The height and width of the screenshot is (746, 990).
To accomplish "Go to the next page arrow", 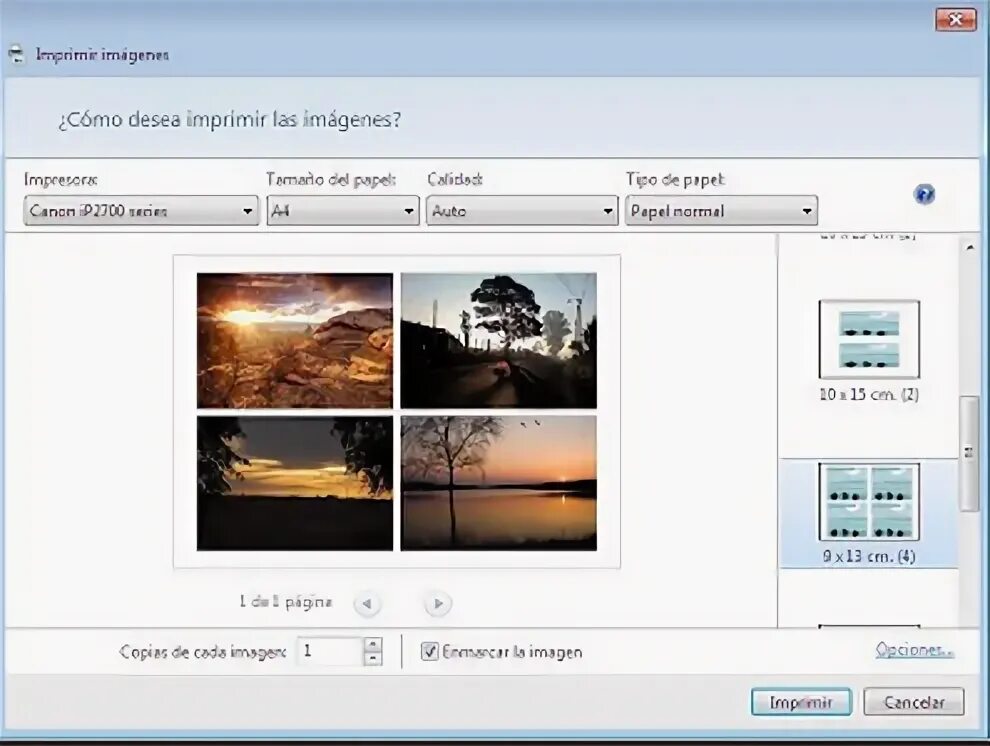I will (x=438, y=604).
